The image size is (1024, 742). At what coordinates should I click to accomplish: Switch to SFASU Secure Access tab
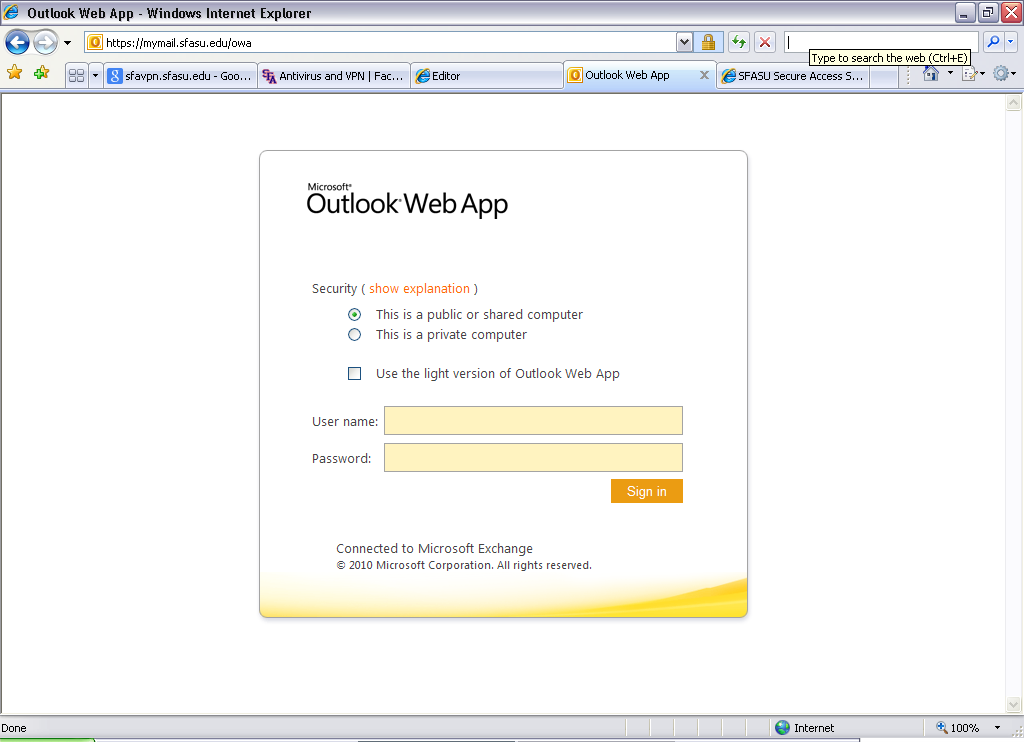(793, 76)
